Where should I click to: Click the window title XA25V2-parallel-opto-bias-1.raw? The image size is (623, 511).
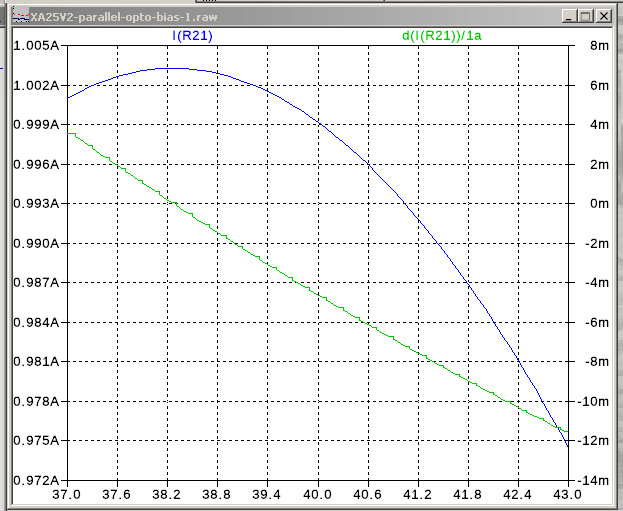124,17
